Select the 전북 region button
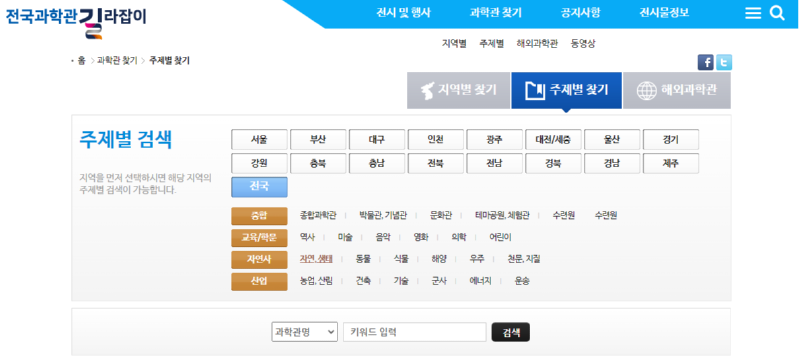This screenshot has height=364, width=800. pos(436,163)
